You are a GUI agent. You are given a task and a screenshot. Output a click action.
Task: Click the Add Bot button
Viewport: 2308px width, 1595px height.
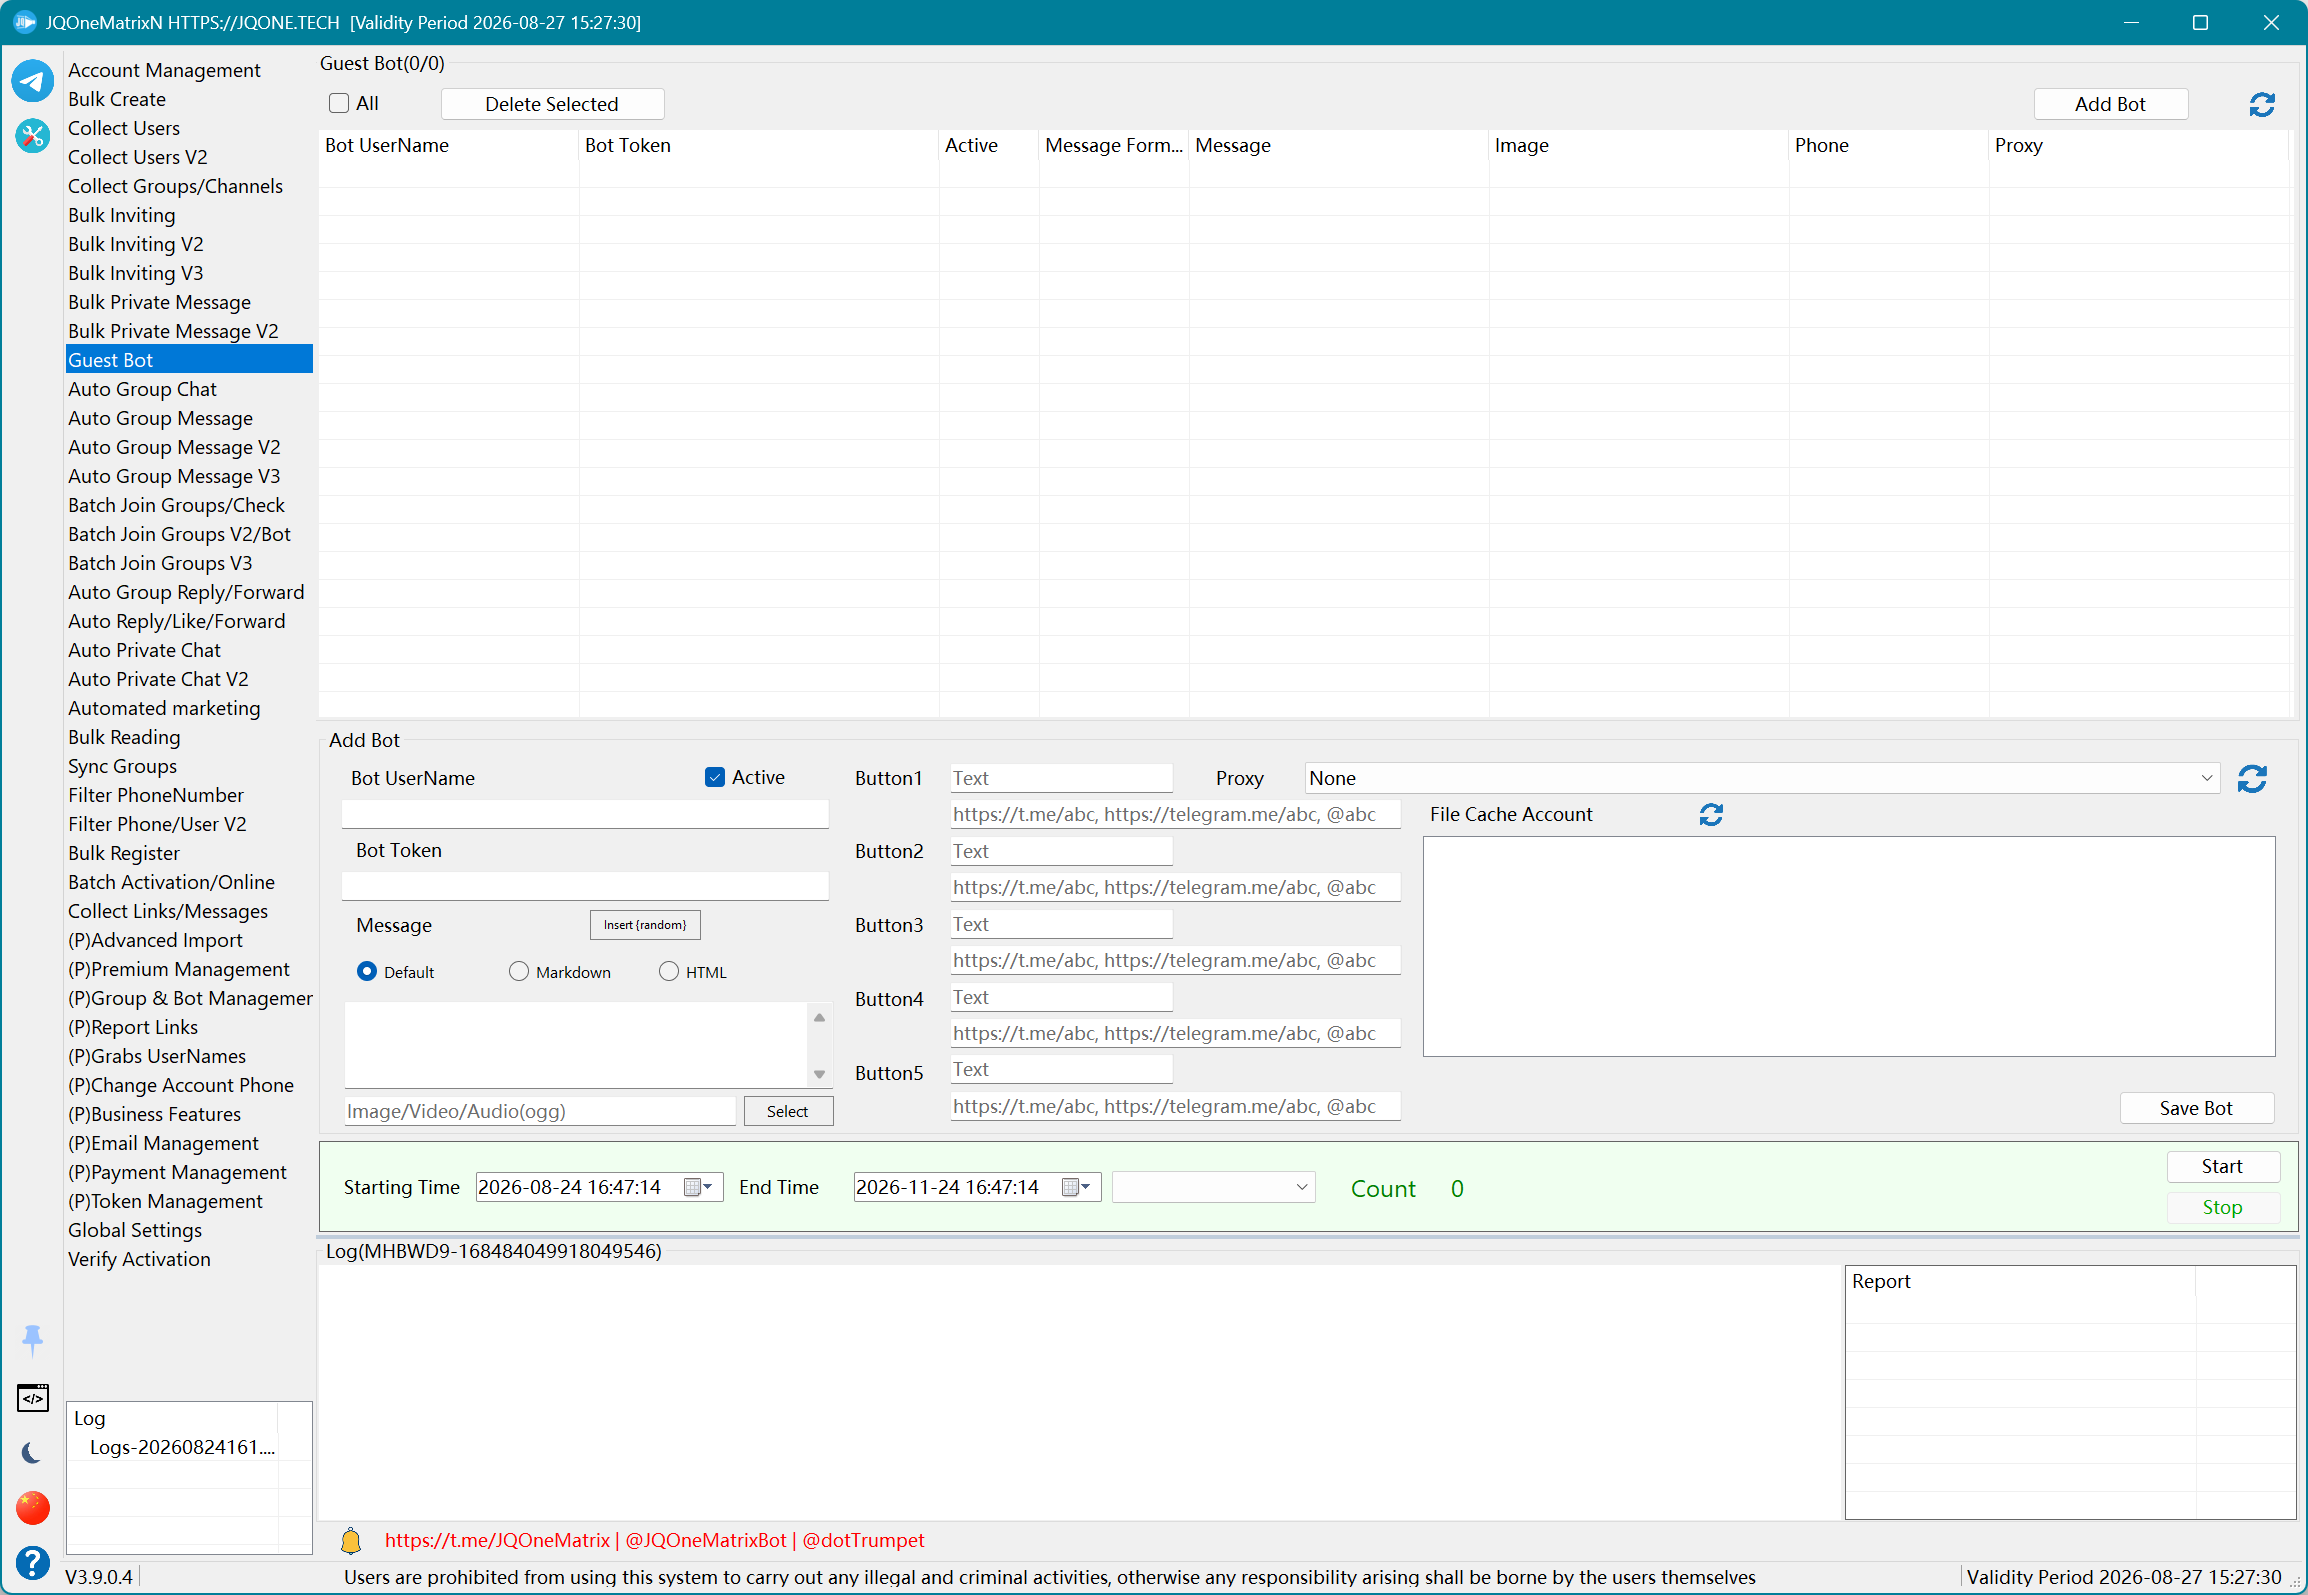[x=2110, y=104]
